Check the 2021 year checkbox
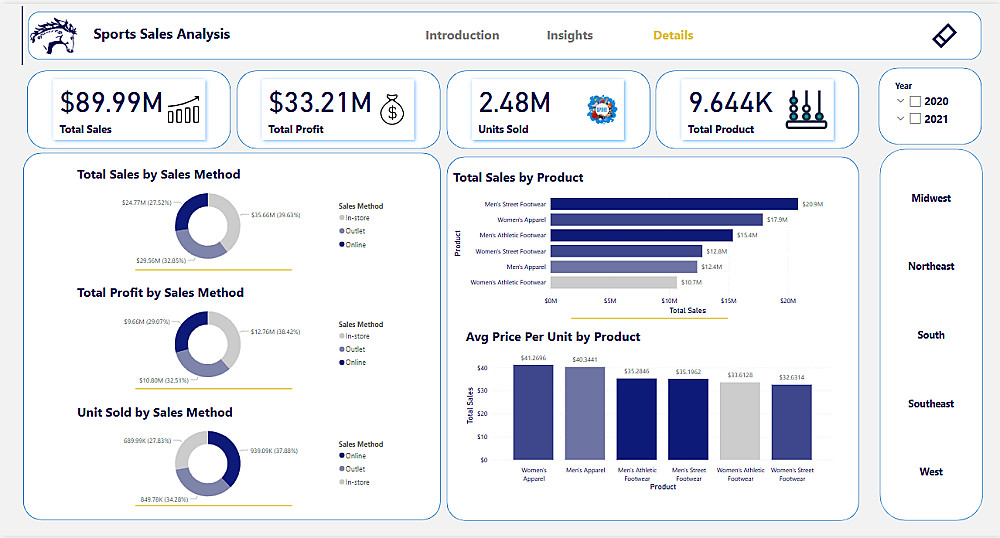 915,119
